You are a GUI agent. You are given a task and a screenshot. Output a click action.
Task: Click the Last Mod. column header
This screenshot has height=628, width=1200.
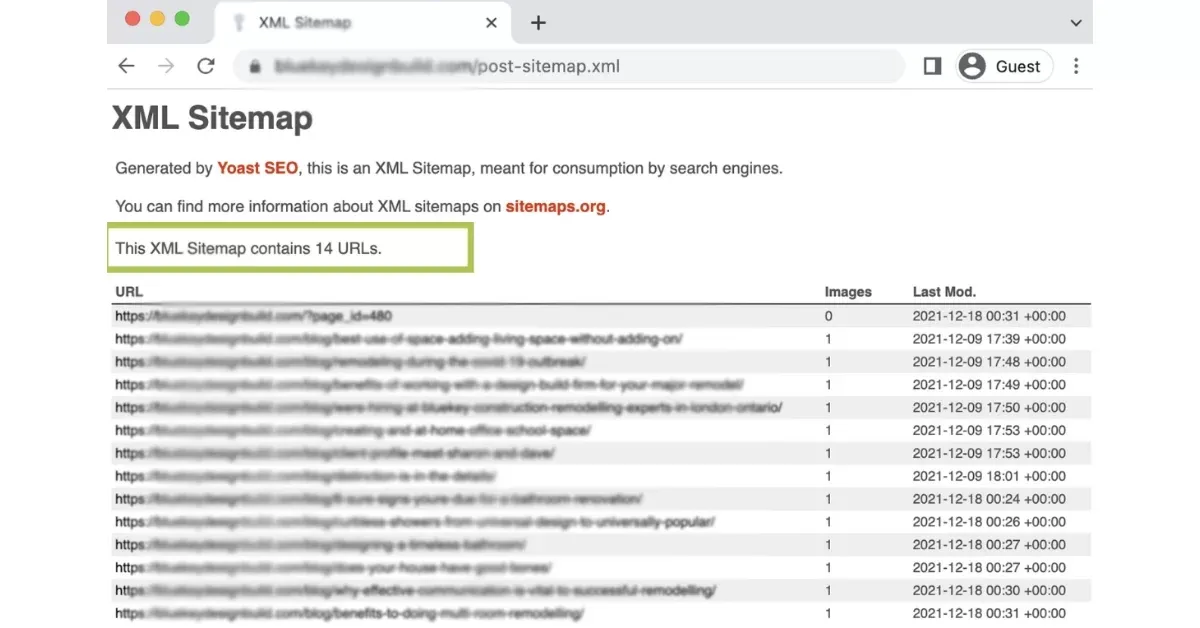click(944, 292)
